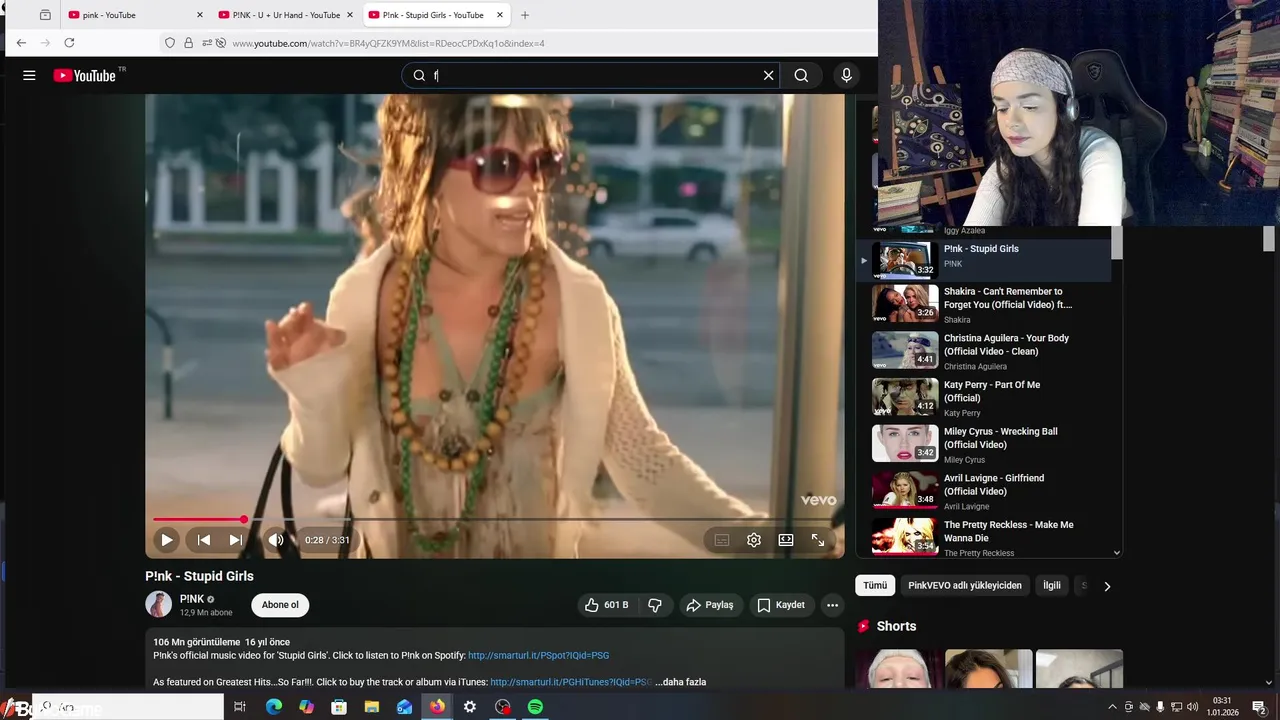Screen dimensions: 1280x720
Task: Open Task View in the taskbar
Action: 240,707
